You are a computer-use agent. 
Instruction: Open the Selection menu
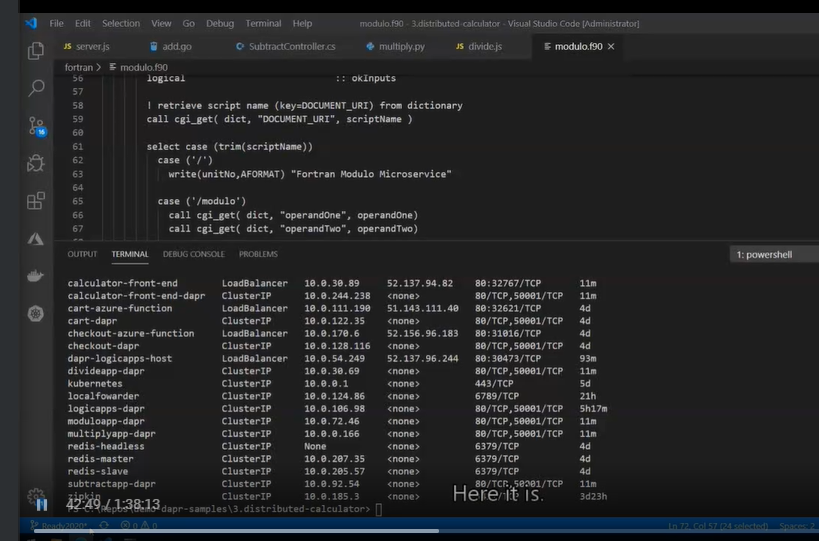(121, 23)
